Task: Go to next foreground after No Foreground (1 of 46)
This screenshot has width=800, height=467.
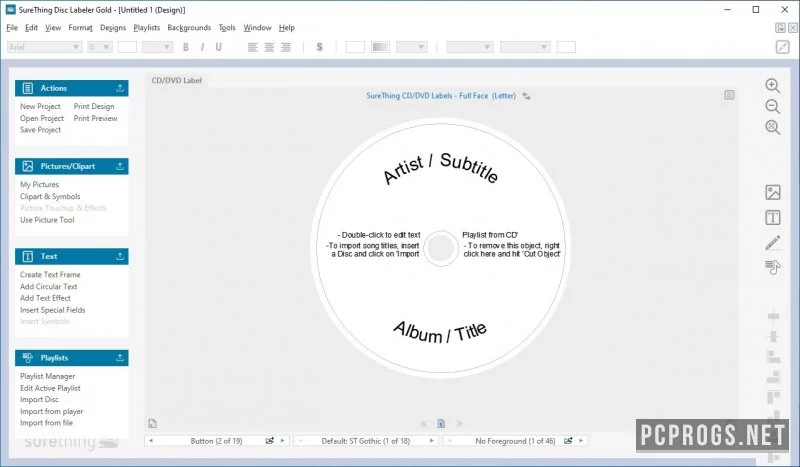Action: pyautogui.click(x=581, y=440)
